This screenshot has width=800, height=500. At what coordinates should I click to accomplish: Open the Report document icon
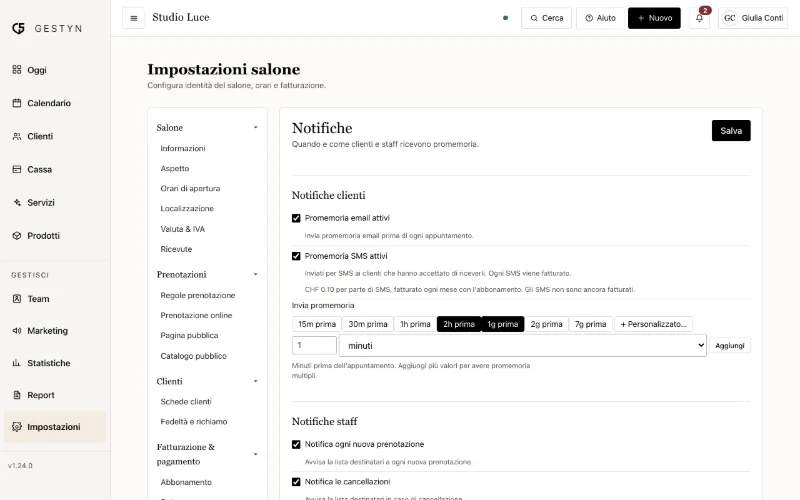tap(17, 395)
